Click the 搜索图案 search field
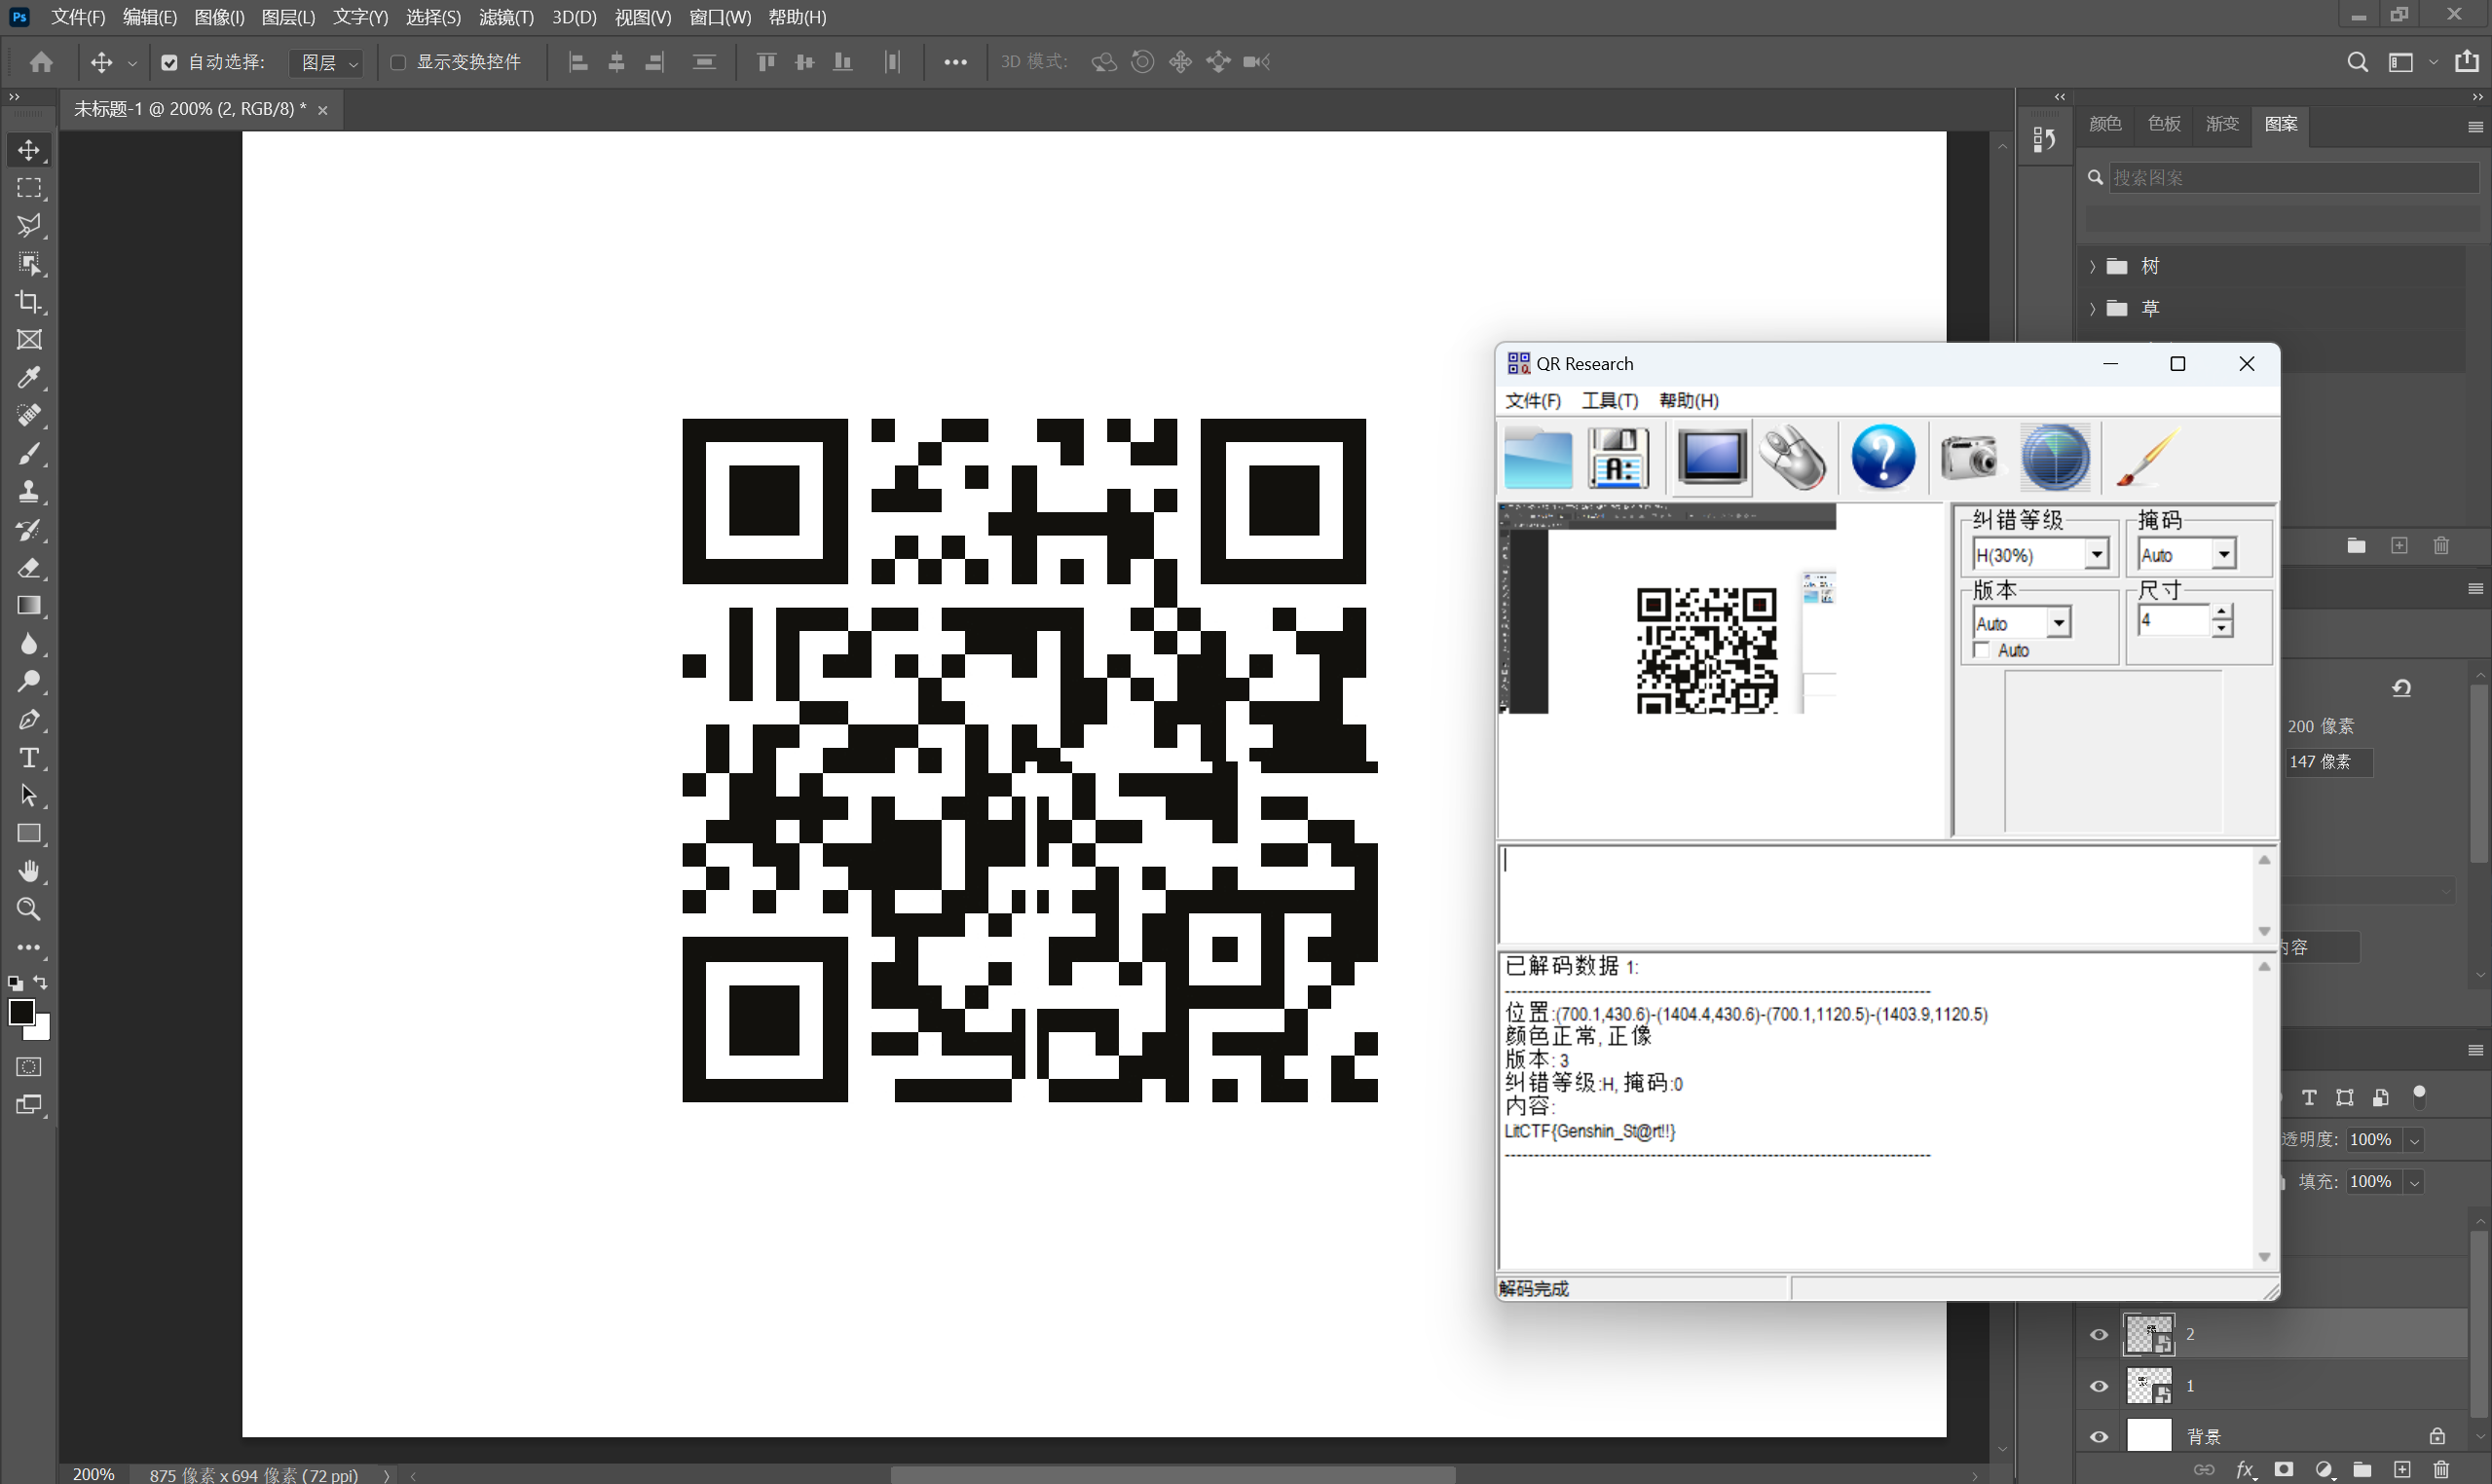Screen dimensions: 2492x1484 (2294, 178)
